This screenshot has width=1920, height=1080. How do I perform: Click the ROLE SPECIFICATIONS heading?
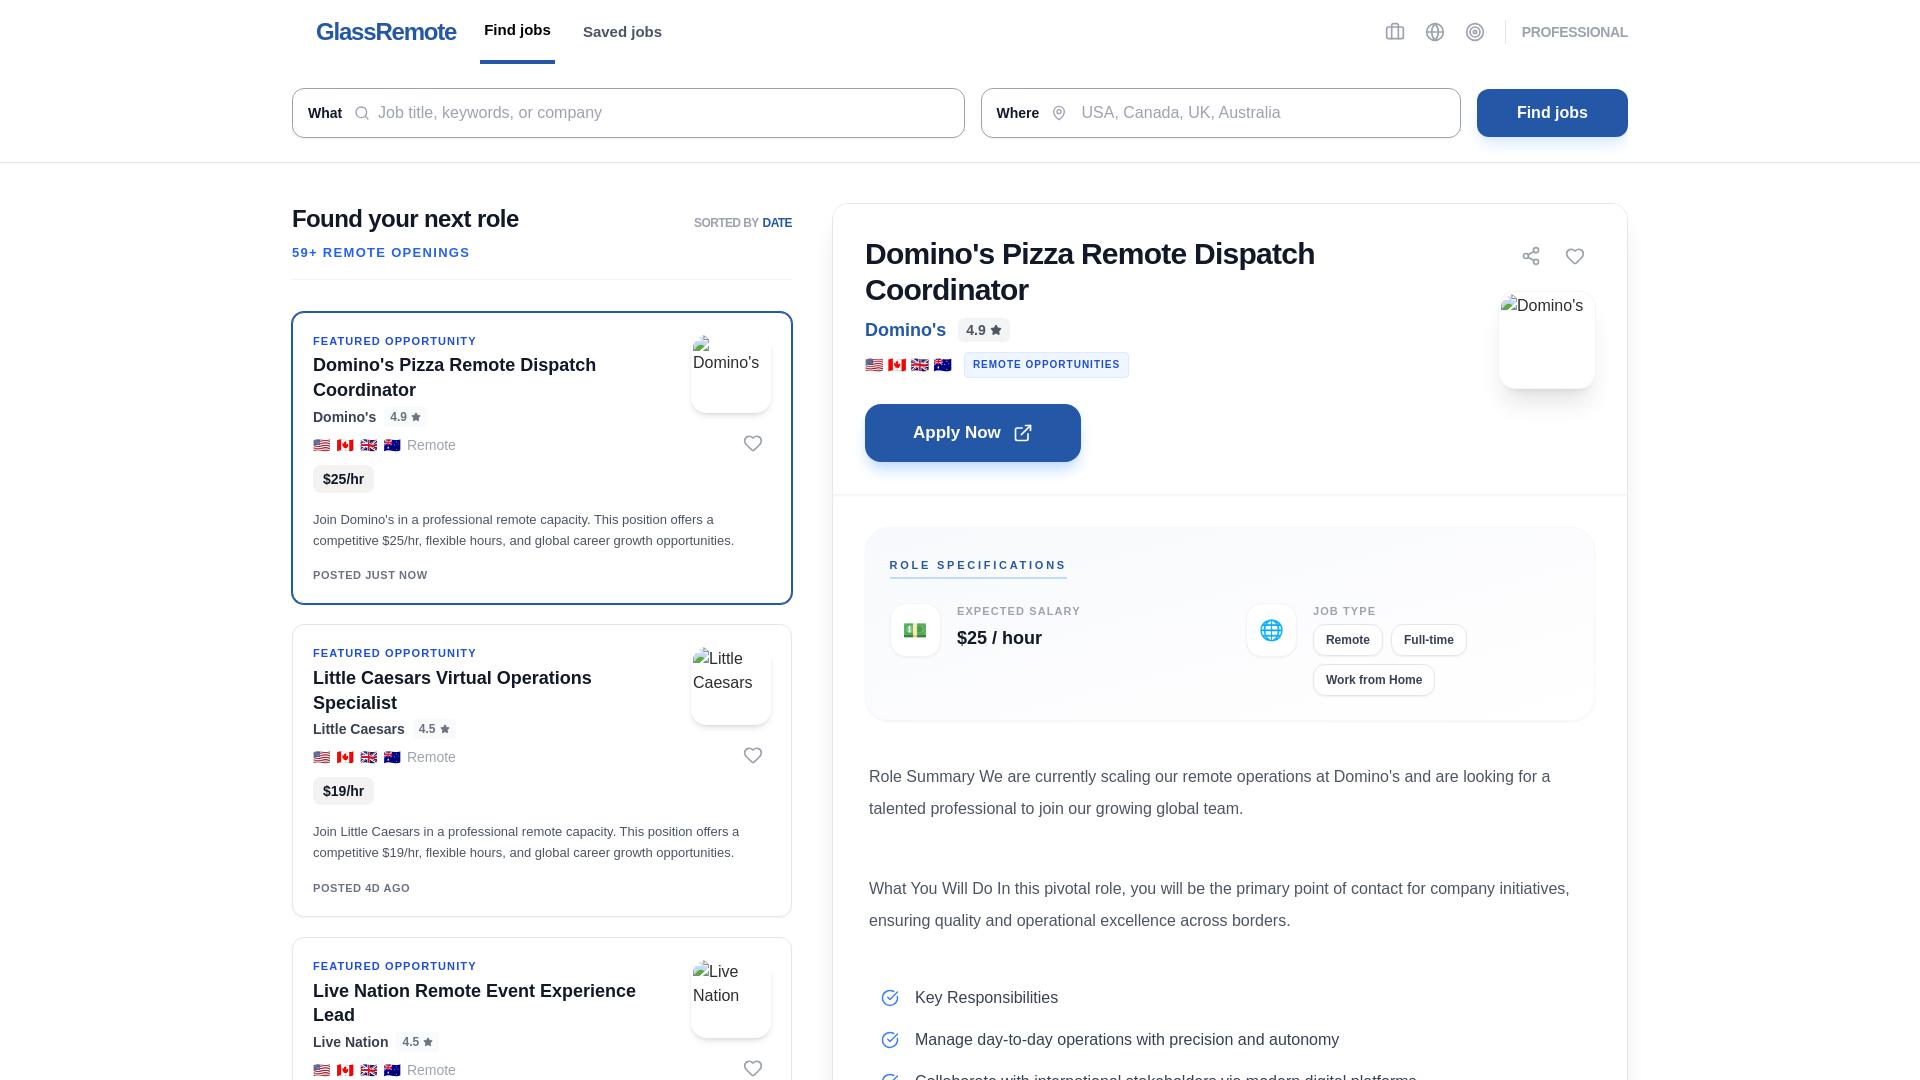pos(978,565)
